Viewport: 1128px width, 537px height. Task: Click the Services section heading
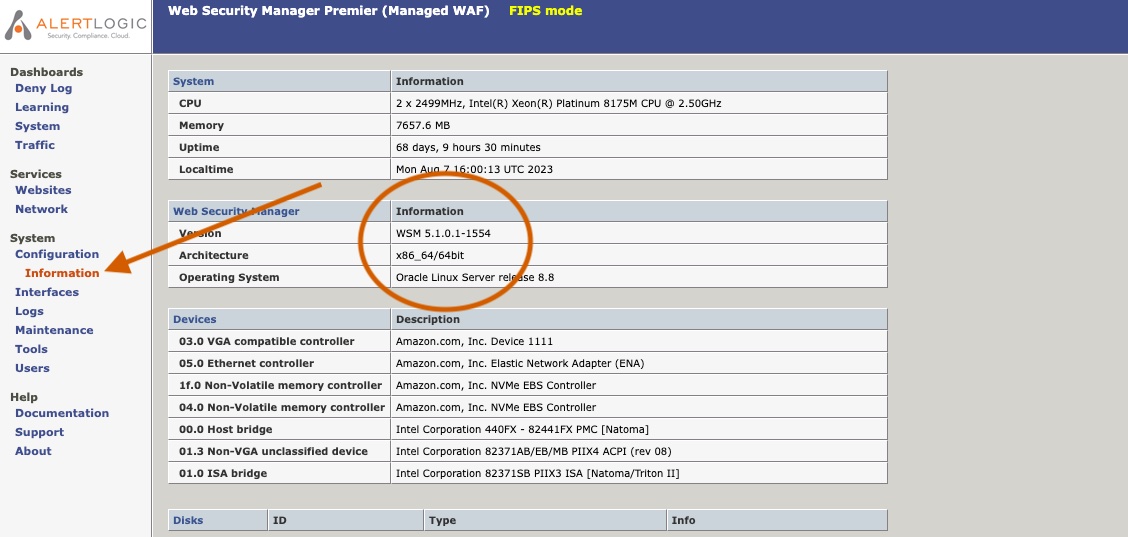(x=35, y=173)
